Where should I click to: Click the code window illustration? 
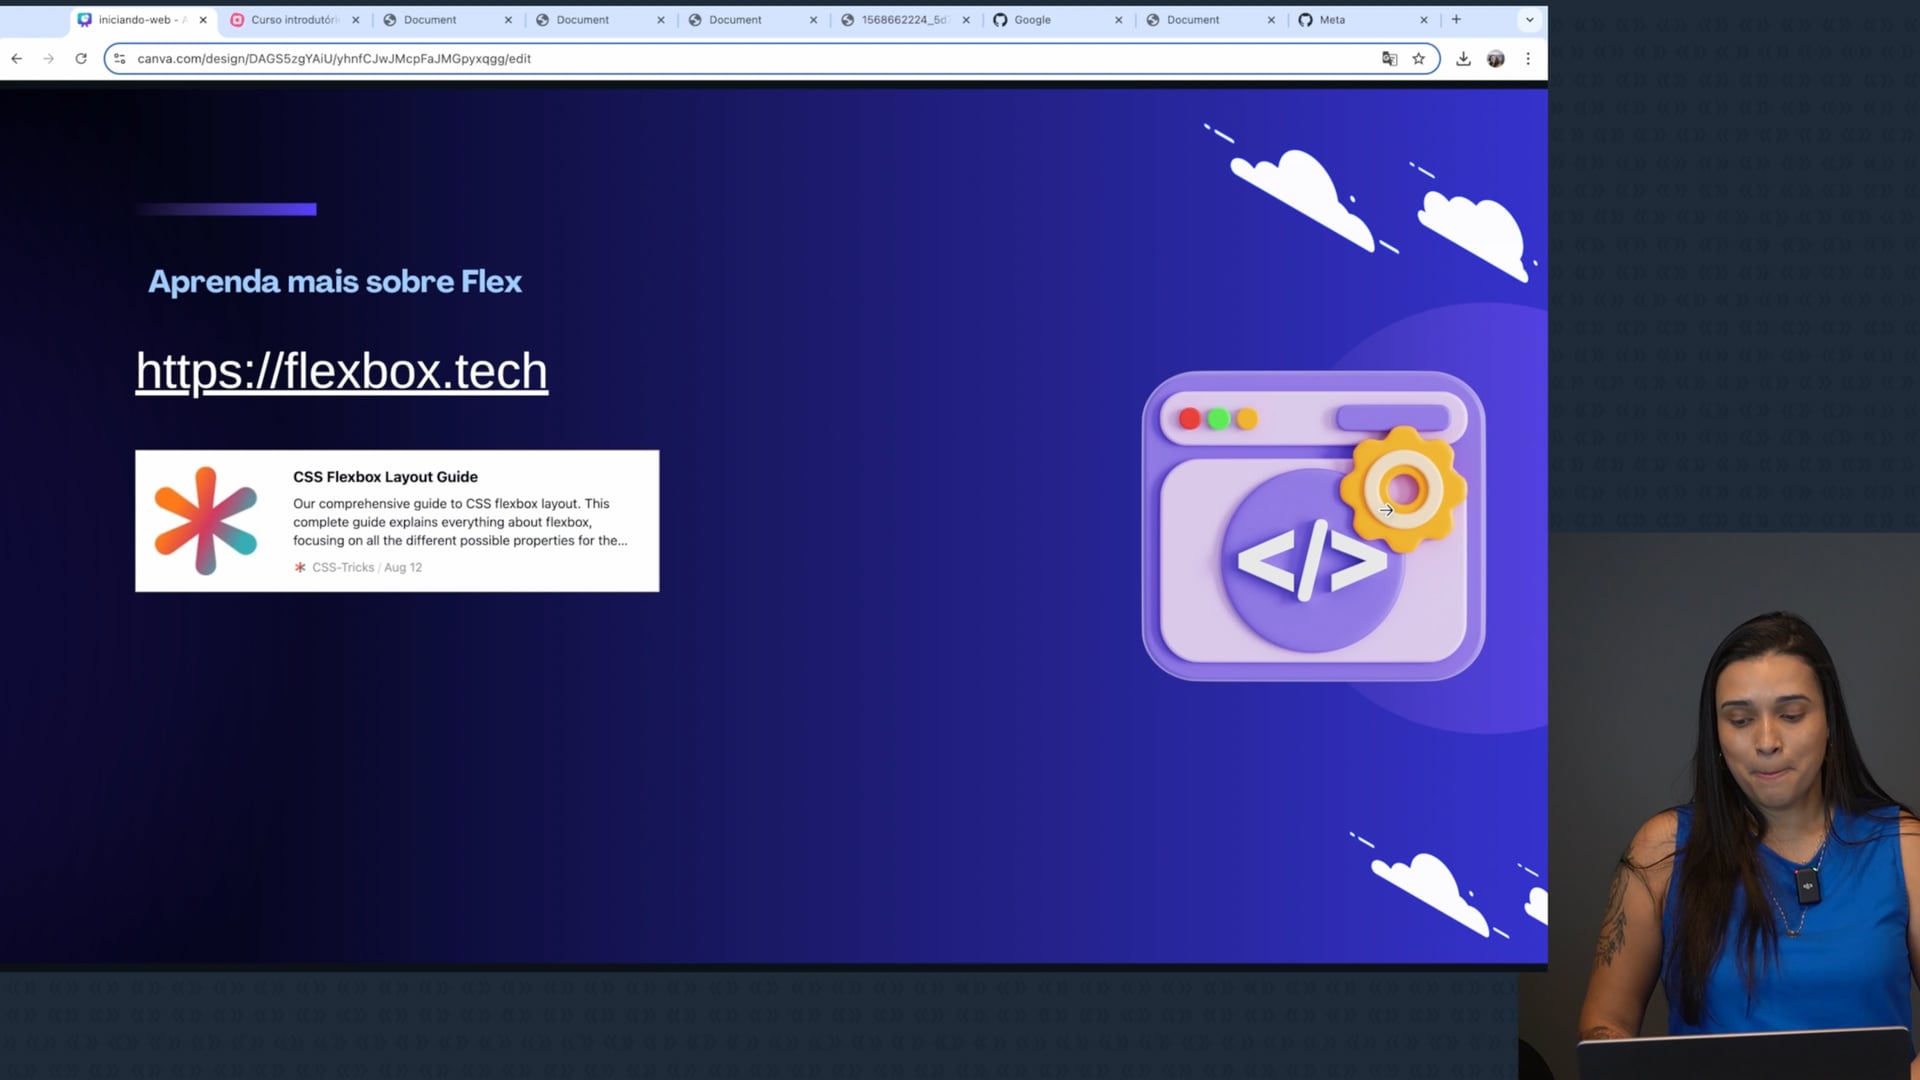pos(1312,527)
